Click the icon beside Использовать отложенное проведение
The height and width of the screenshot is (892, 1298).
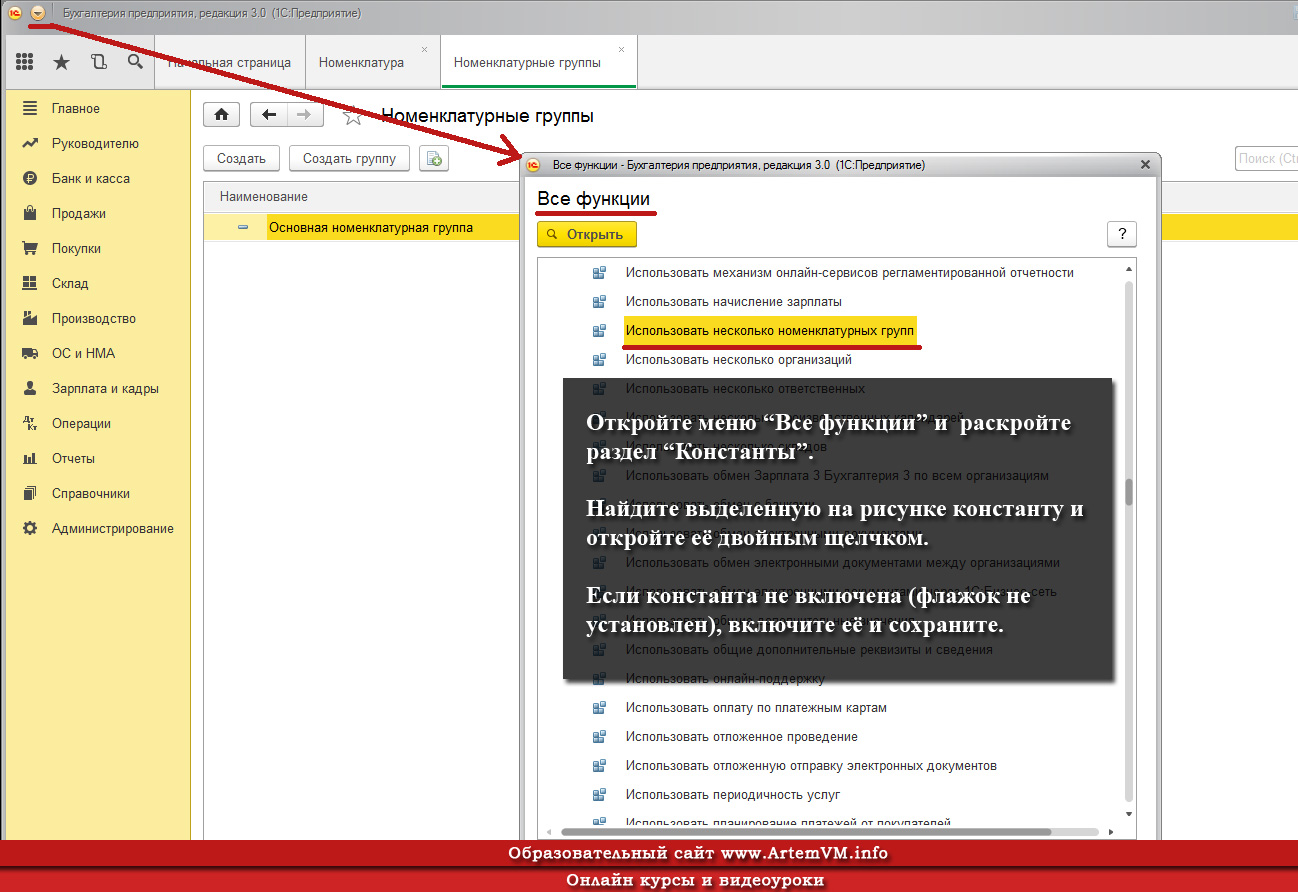[599, 736]
